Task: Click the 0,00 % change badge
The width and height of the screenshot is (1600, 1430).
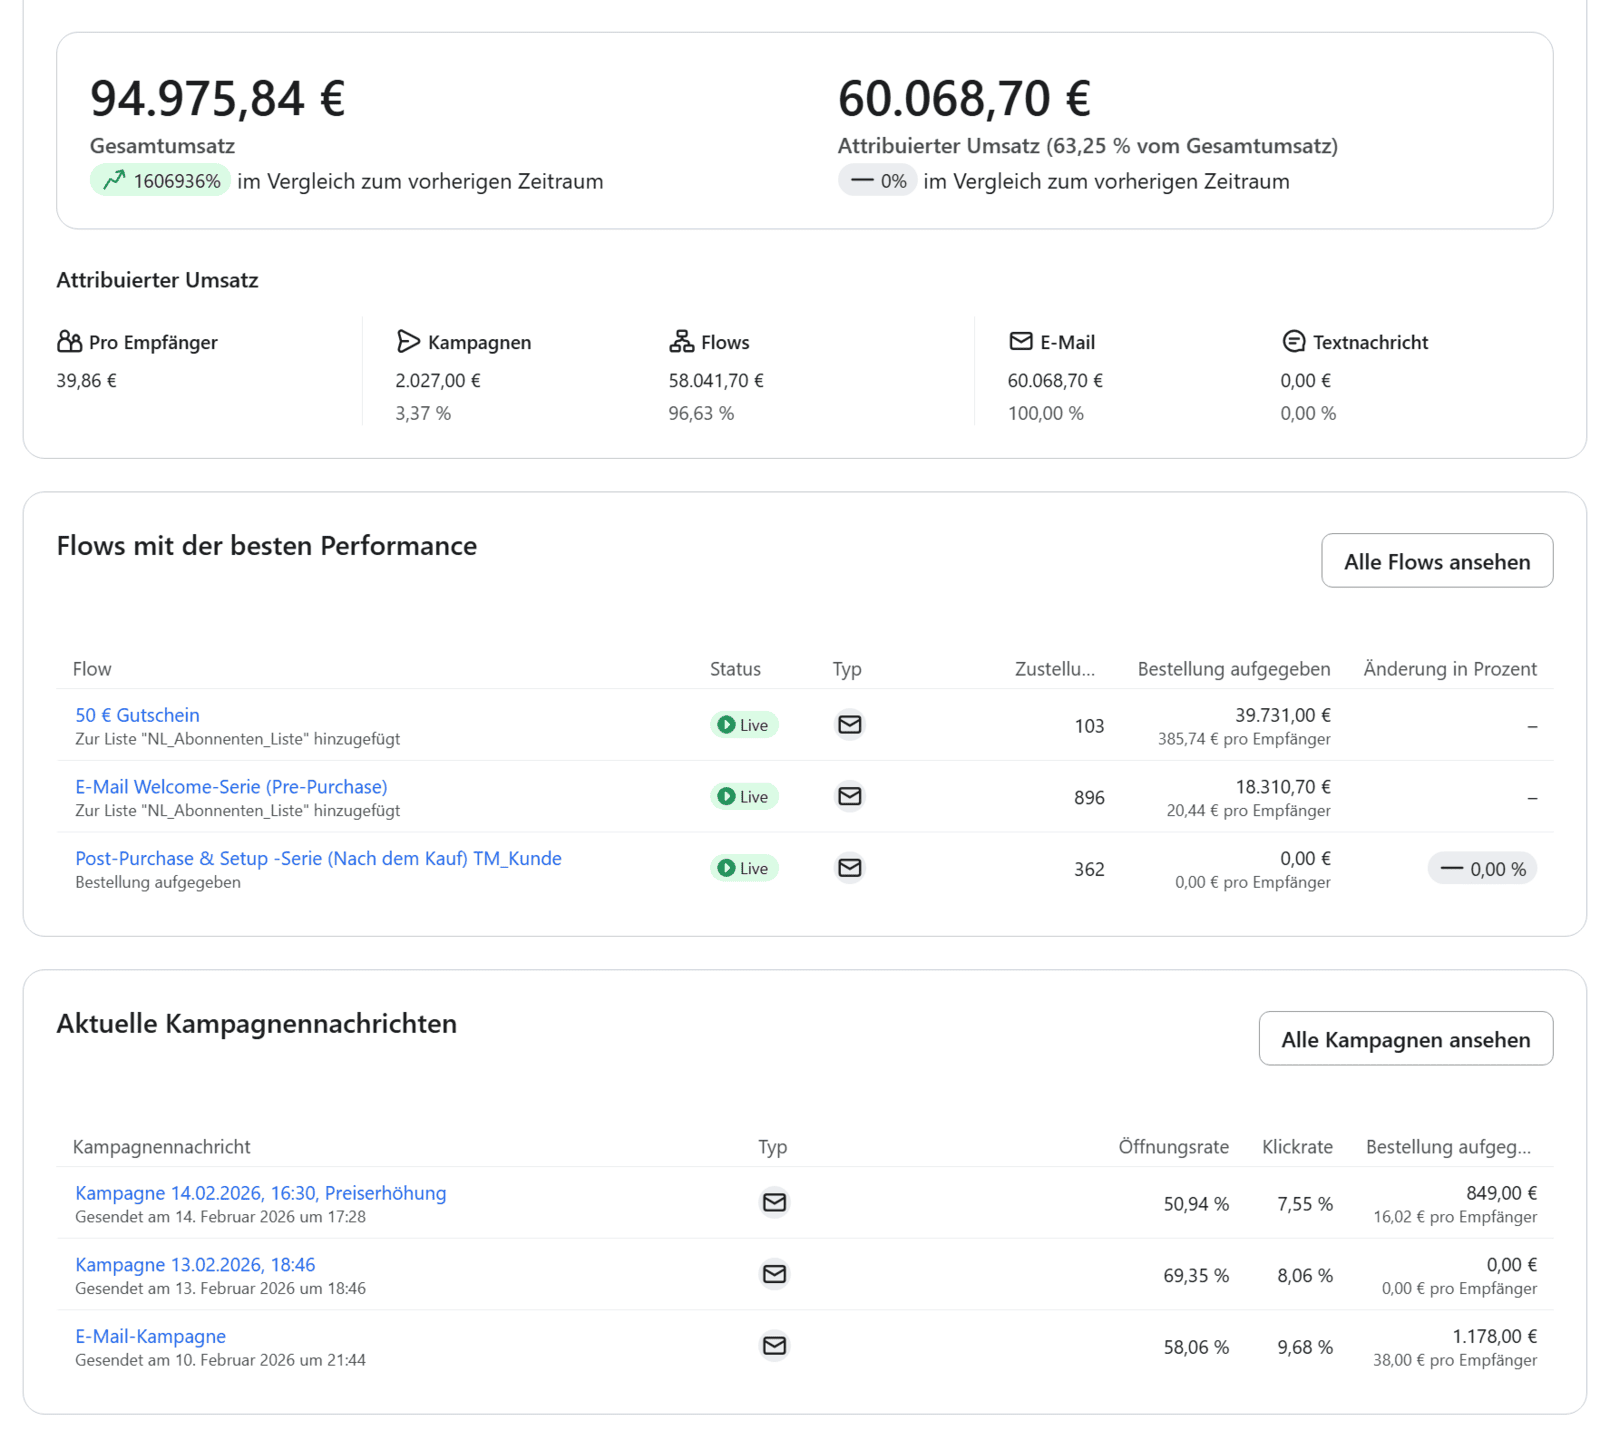Action: [1482, 869]
